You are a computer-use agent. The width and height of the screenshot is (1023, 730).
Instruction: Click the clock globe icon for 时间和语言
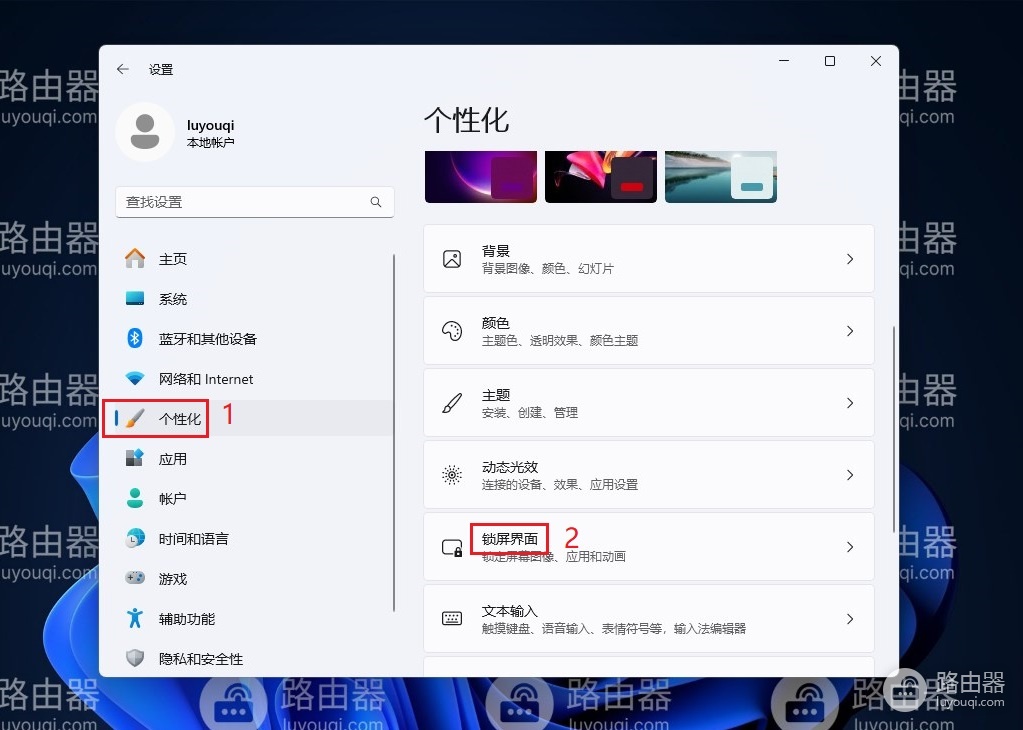tap(135, 538)
